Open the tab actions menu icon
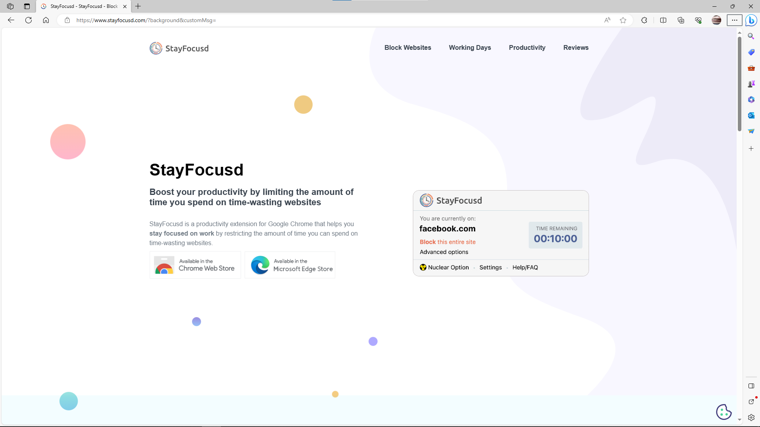The height and width of the screenshot is (427, 760). (27, 6)
